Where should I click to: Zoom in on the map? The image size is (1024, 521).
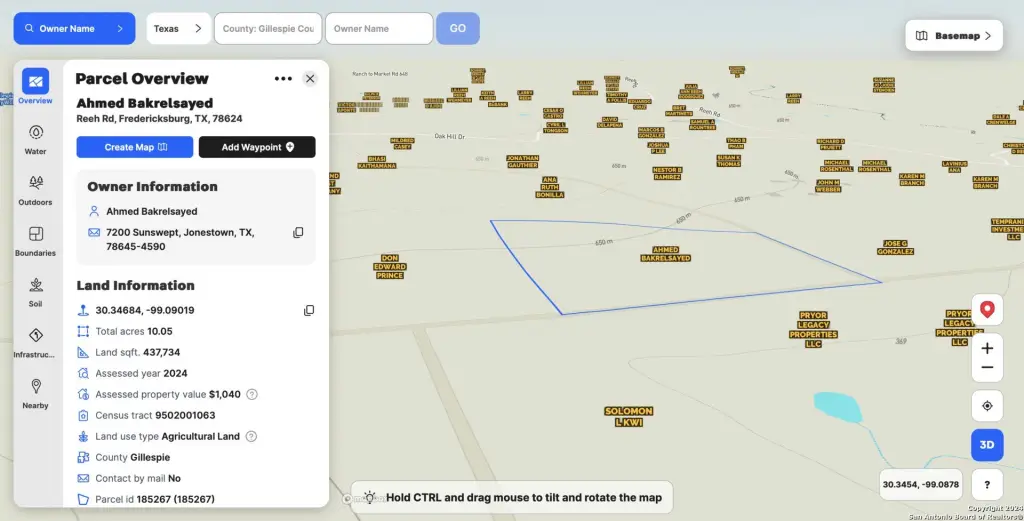pos(987,348)
